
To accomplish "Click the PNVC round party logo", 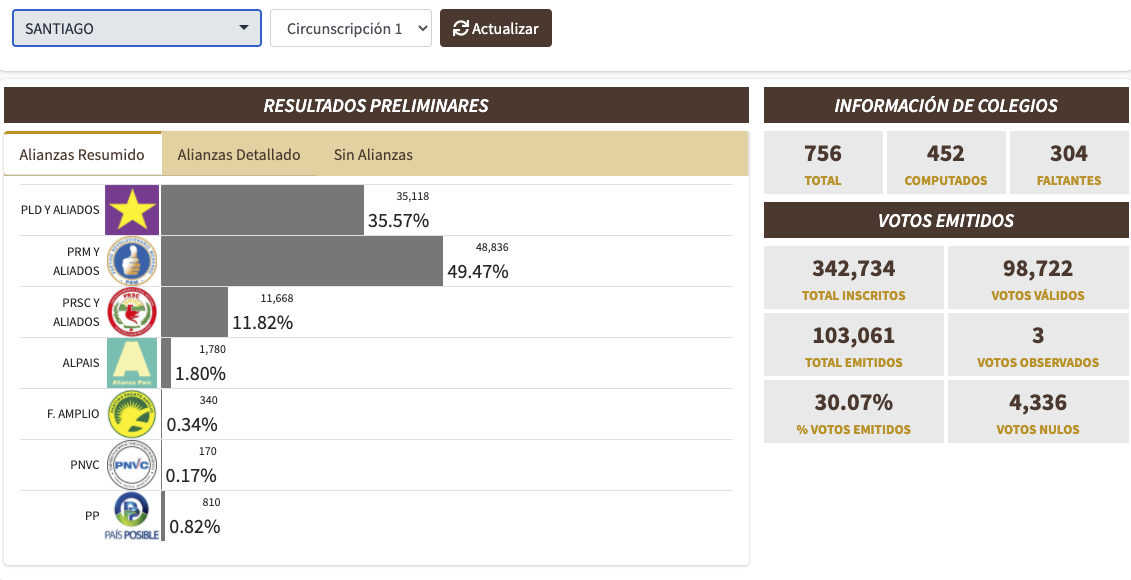I will 132,465.
